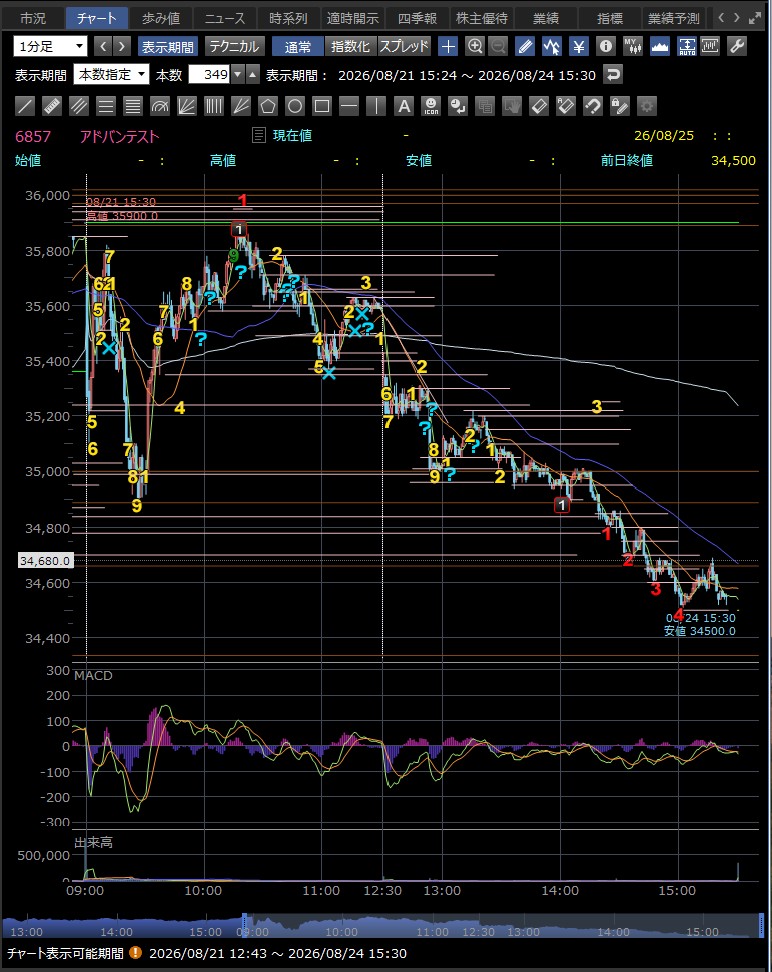Select the crosshair cursor tool
Viewport: 772px width, 972px height.
click(x=448, y=46)
